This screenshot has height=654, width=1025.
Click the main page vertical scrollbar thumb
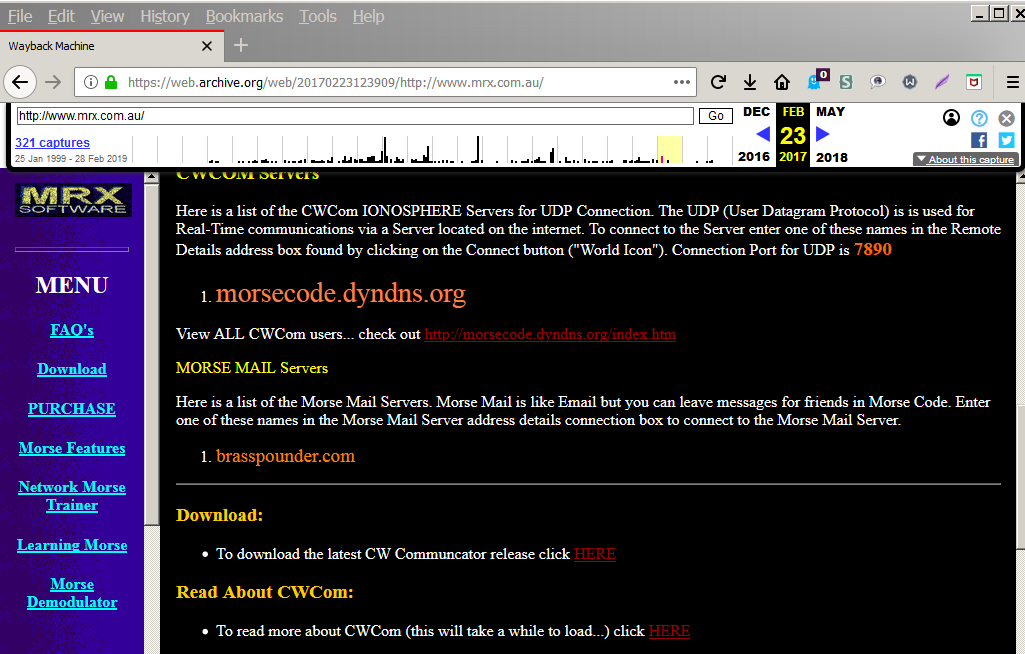pyautogui.click(x=1020, y=477)
